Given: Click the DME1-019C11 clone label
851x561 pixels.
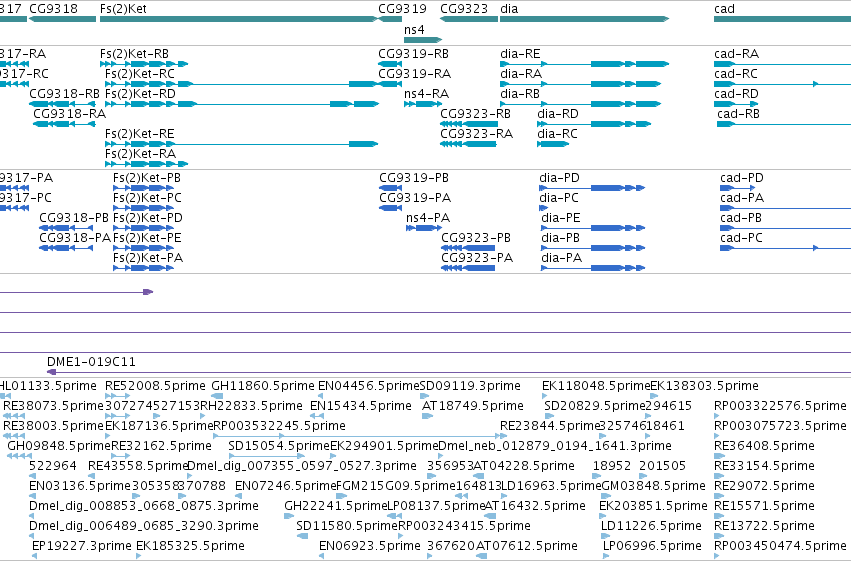Looking at the screenshot, I should pos(91,362).
